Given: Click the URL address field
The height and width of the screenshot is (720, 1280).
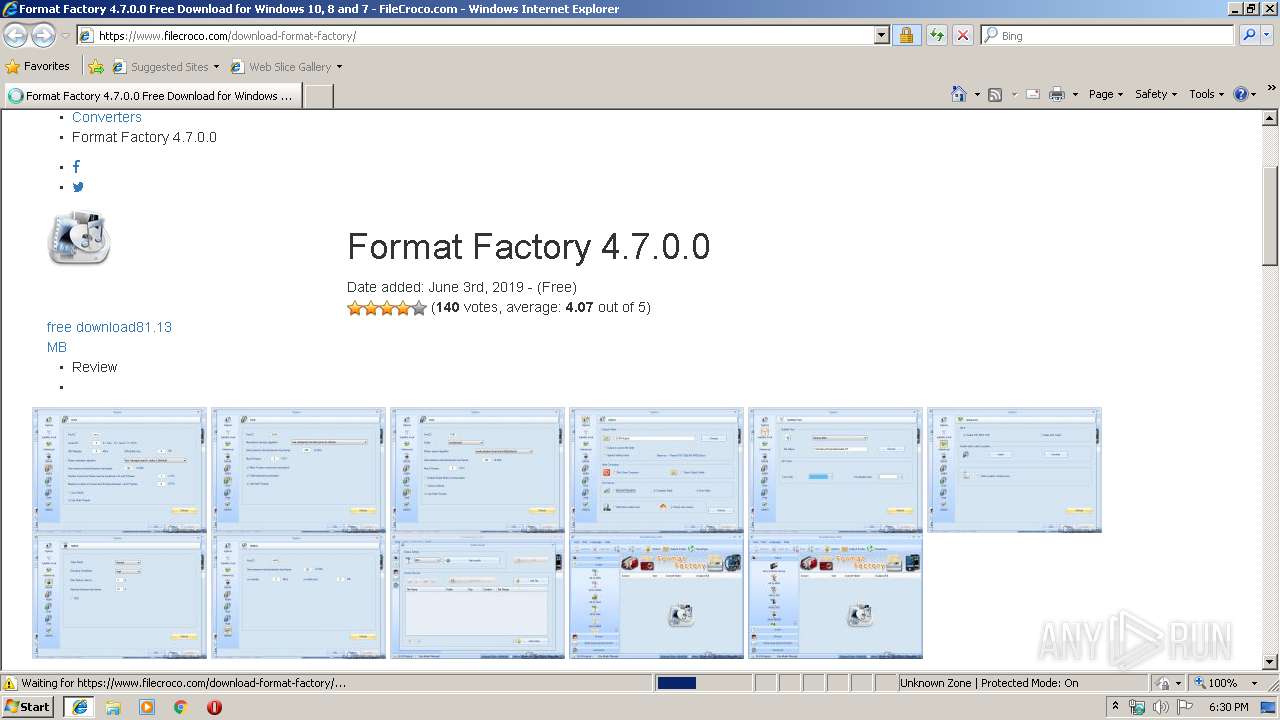Looking at the screenshot, I should 475,35.
